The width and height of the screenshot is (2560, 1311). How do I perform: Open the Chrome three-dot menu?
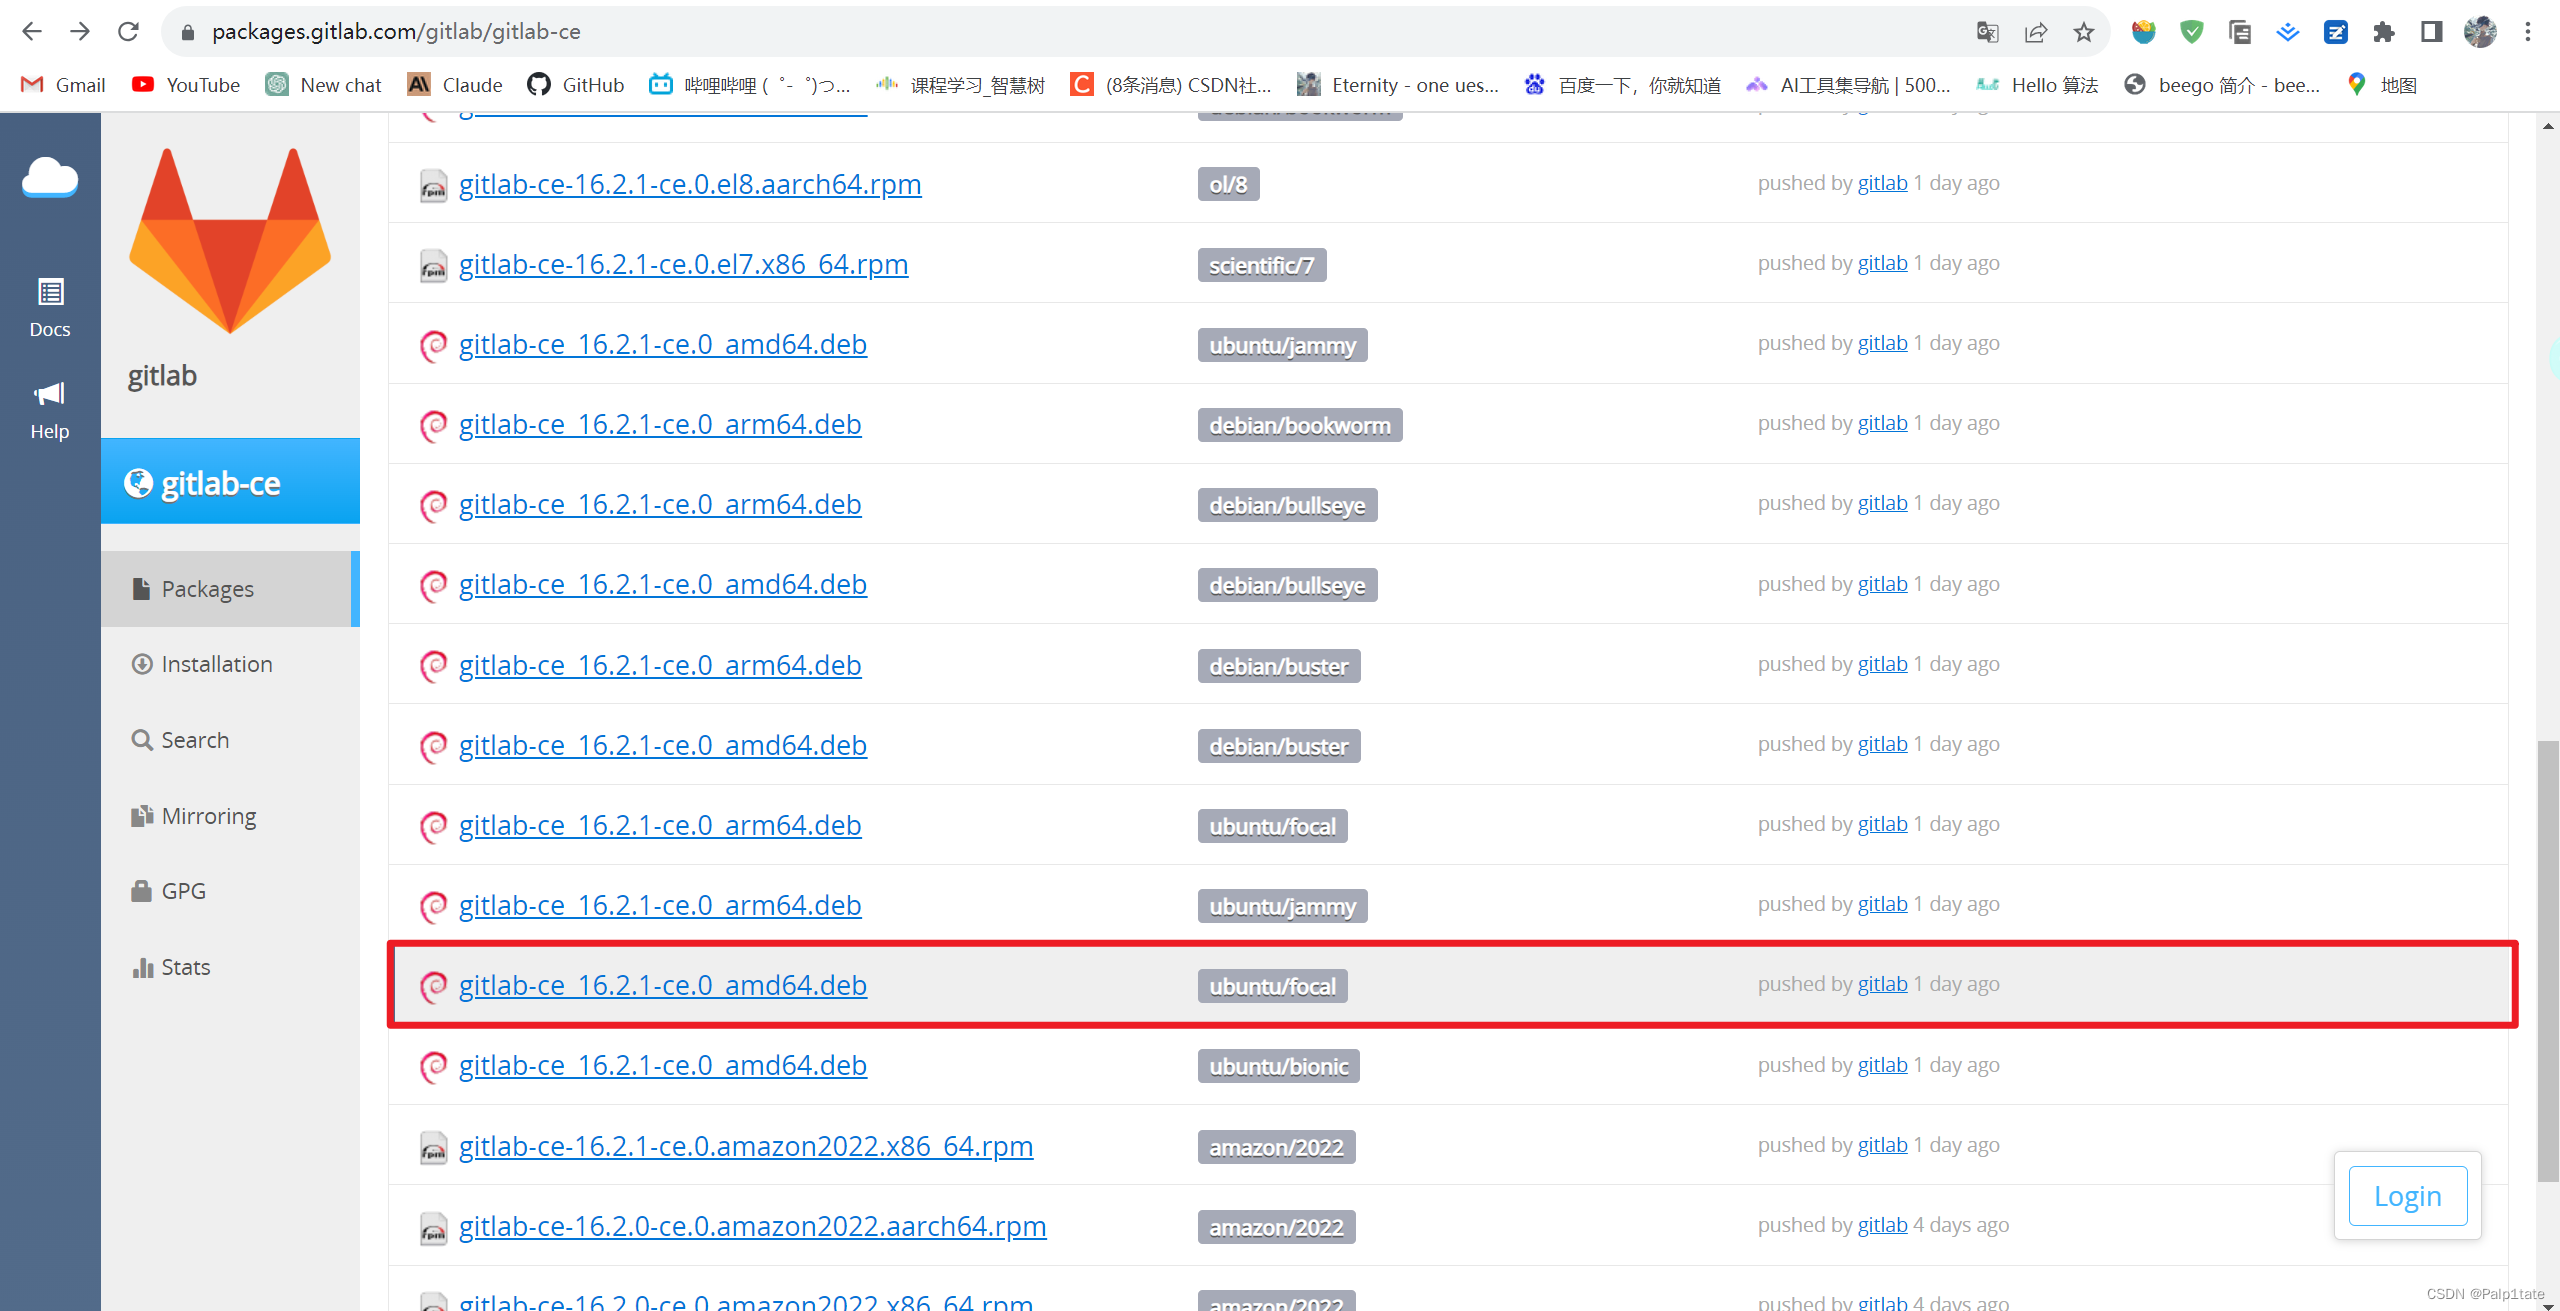point(2527,32)
